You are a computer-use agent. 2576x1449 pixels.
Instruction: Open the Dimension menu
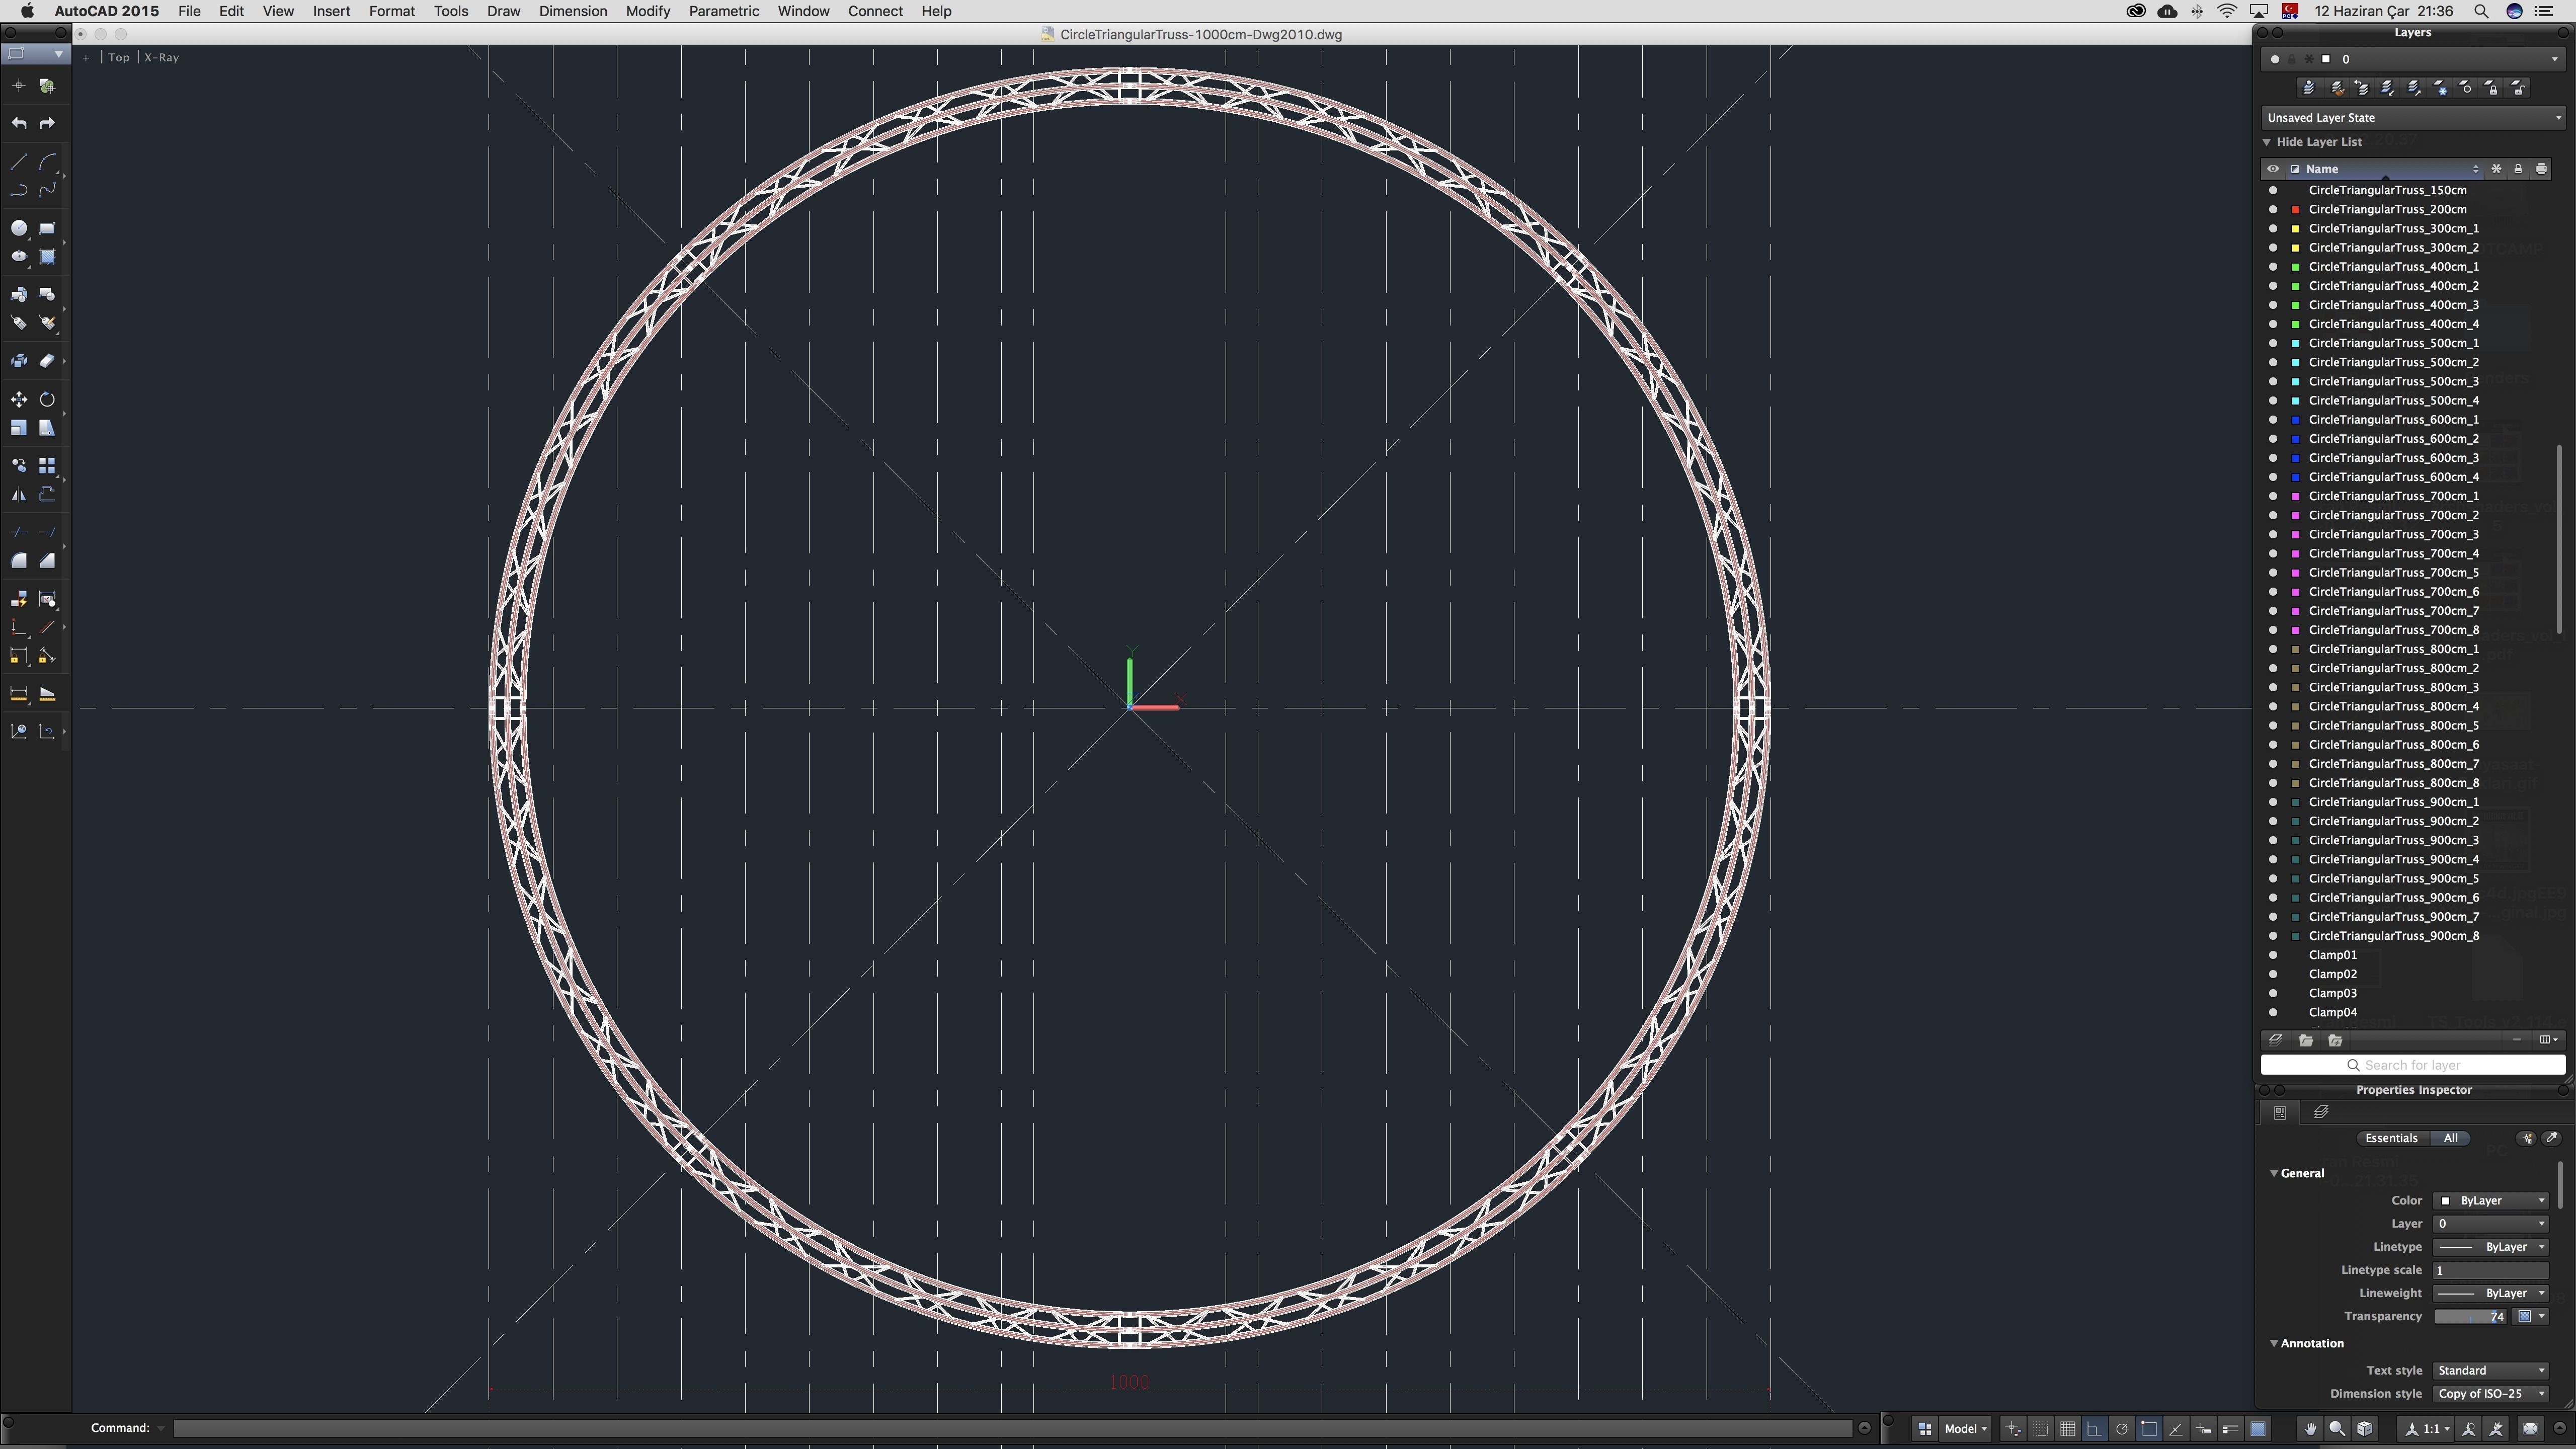pos(572,11)
